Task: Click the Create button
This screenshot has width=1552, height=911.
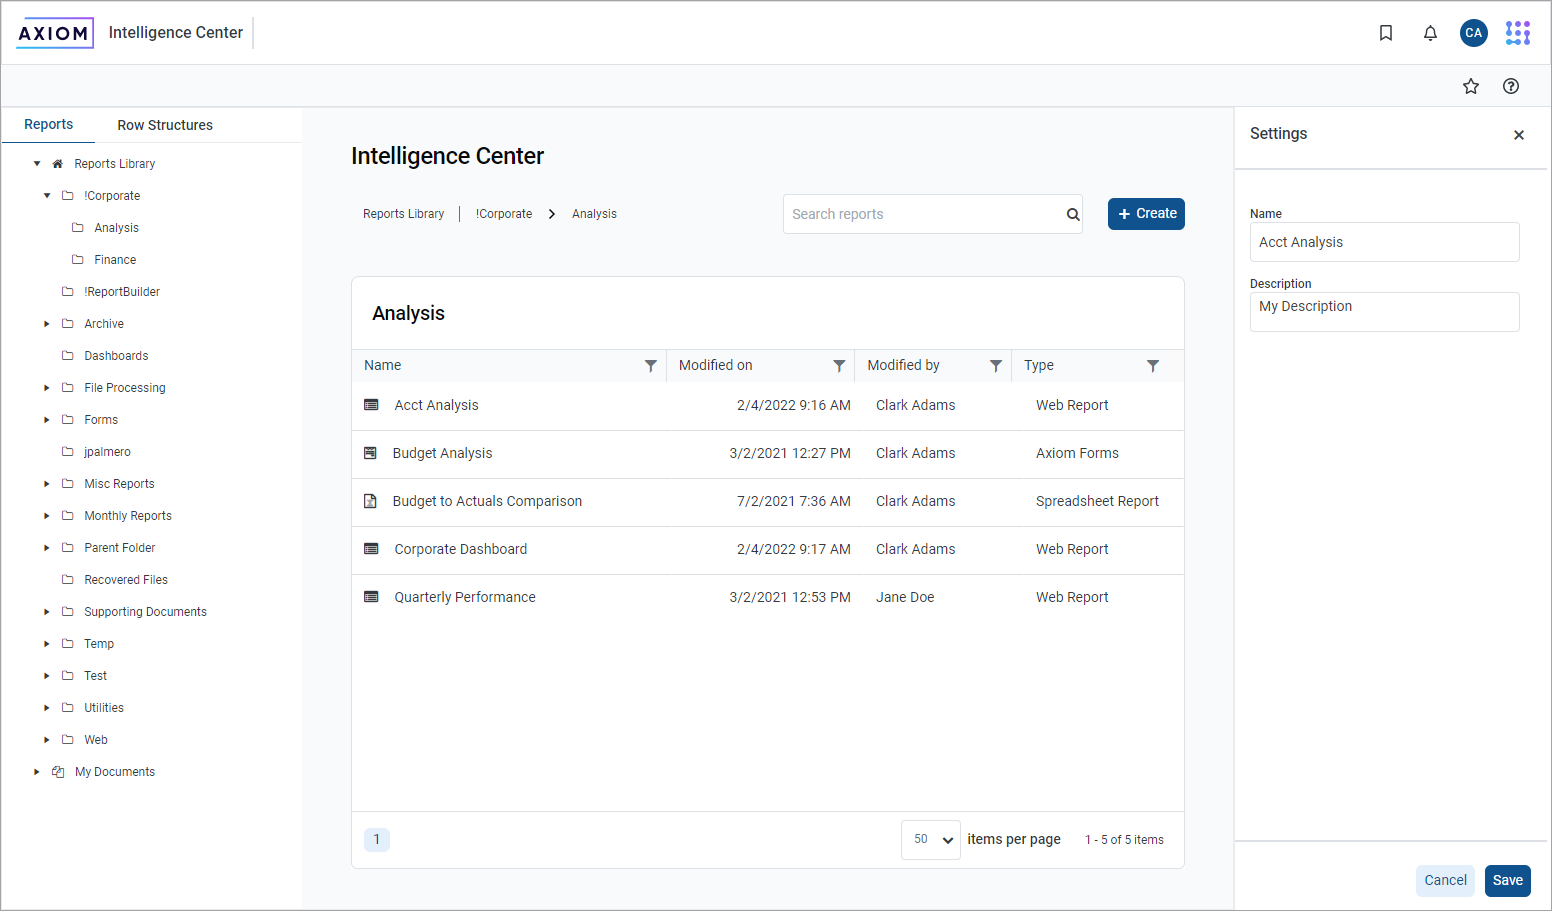Action: 1146,214
